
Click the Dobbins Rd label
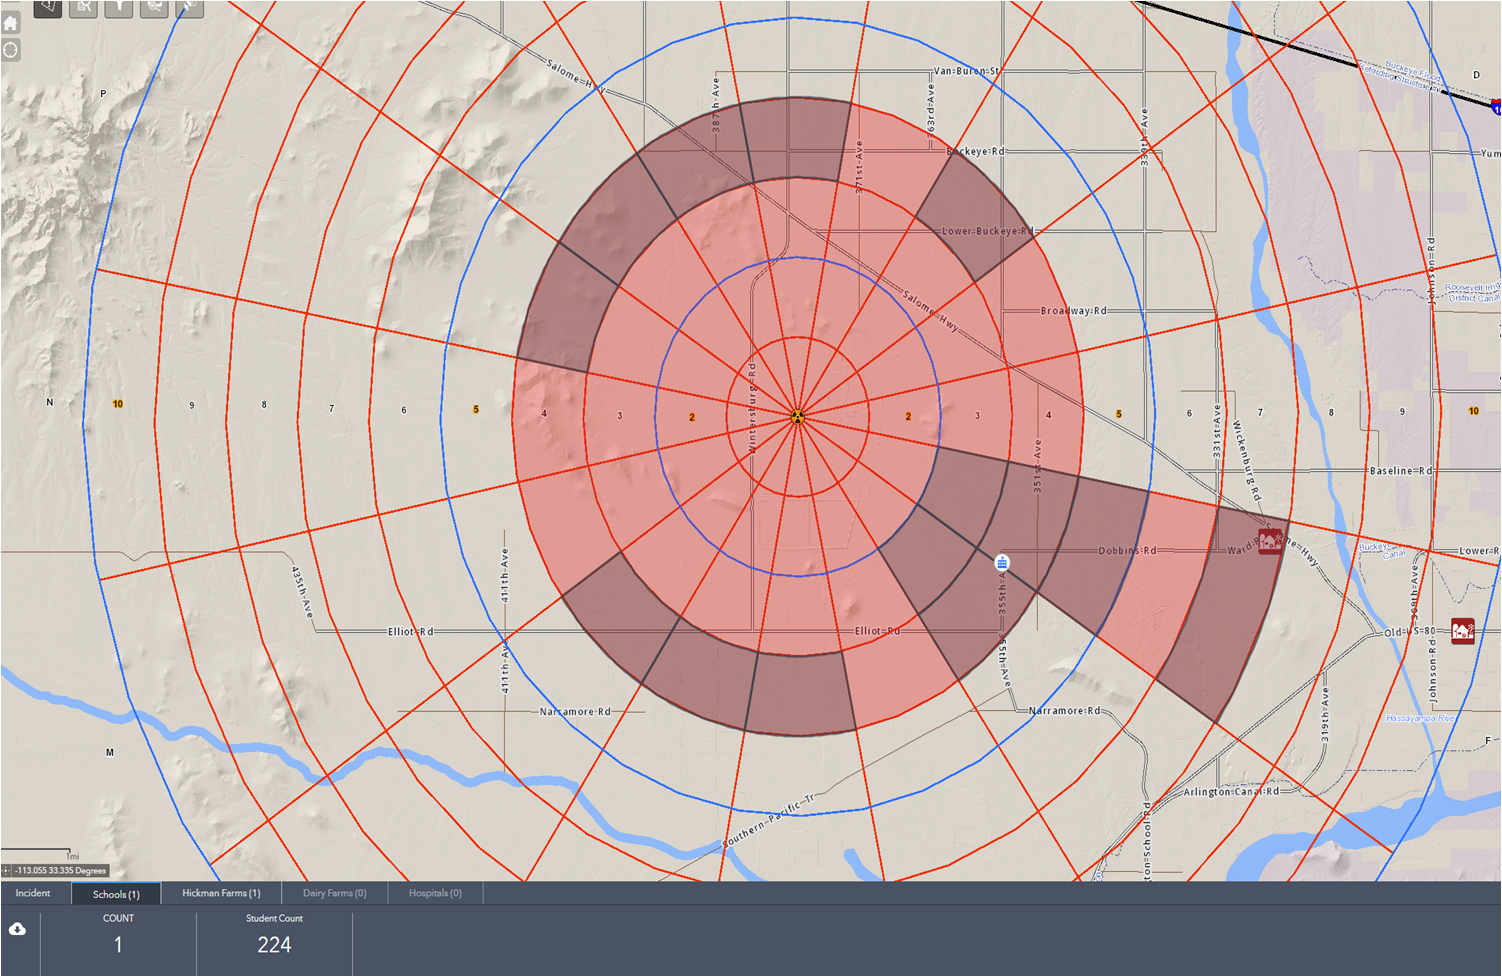pos(1128,550)
